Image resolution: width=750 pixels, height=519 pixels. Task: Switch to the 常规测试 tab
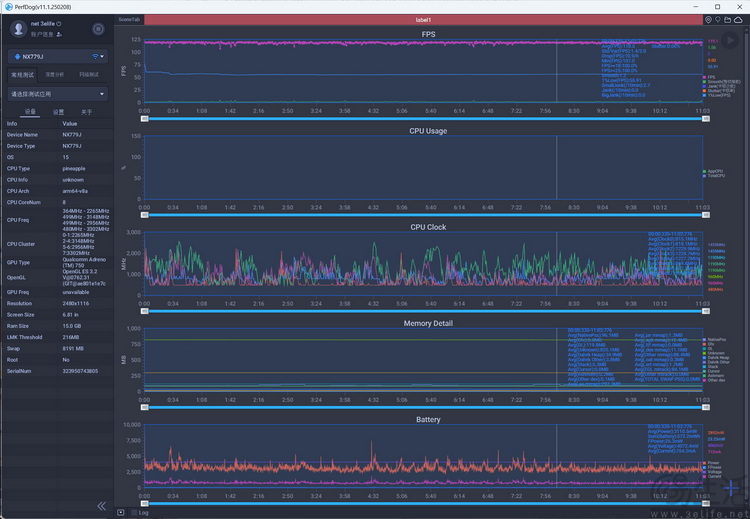point(22,75)
